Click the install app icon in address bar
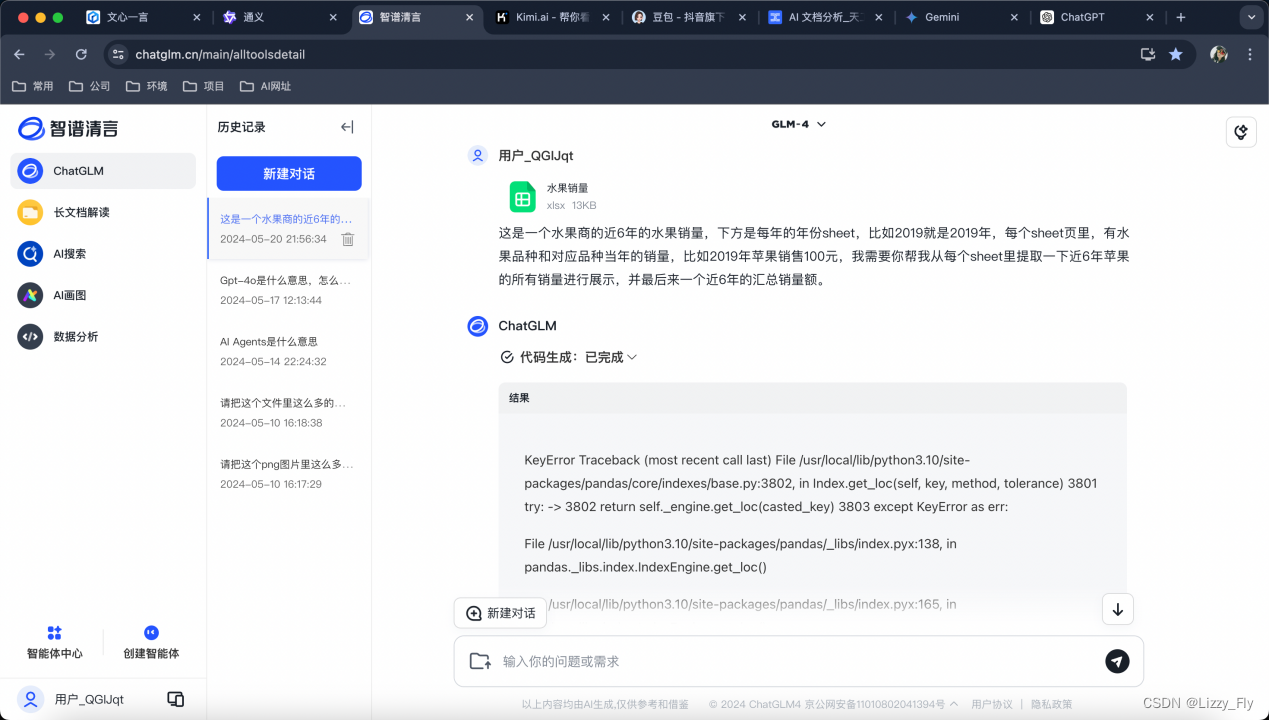The height and width of the screenshot is (720, 1269). pyautogui.click(x=1147, y=54)
